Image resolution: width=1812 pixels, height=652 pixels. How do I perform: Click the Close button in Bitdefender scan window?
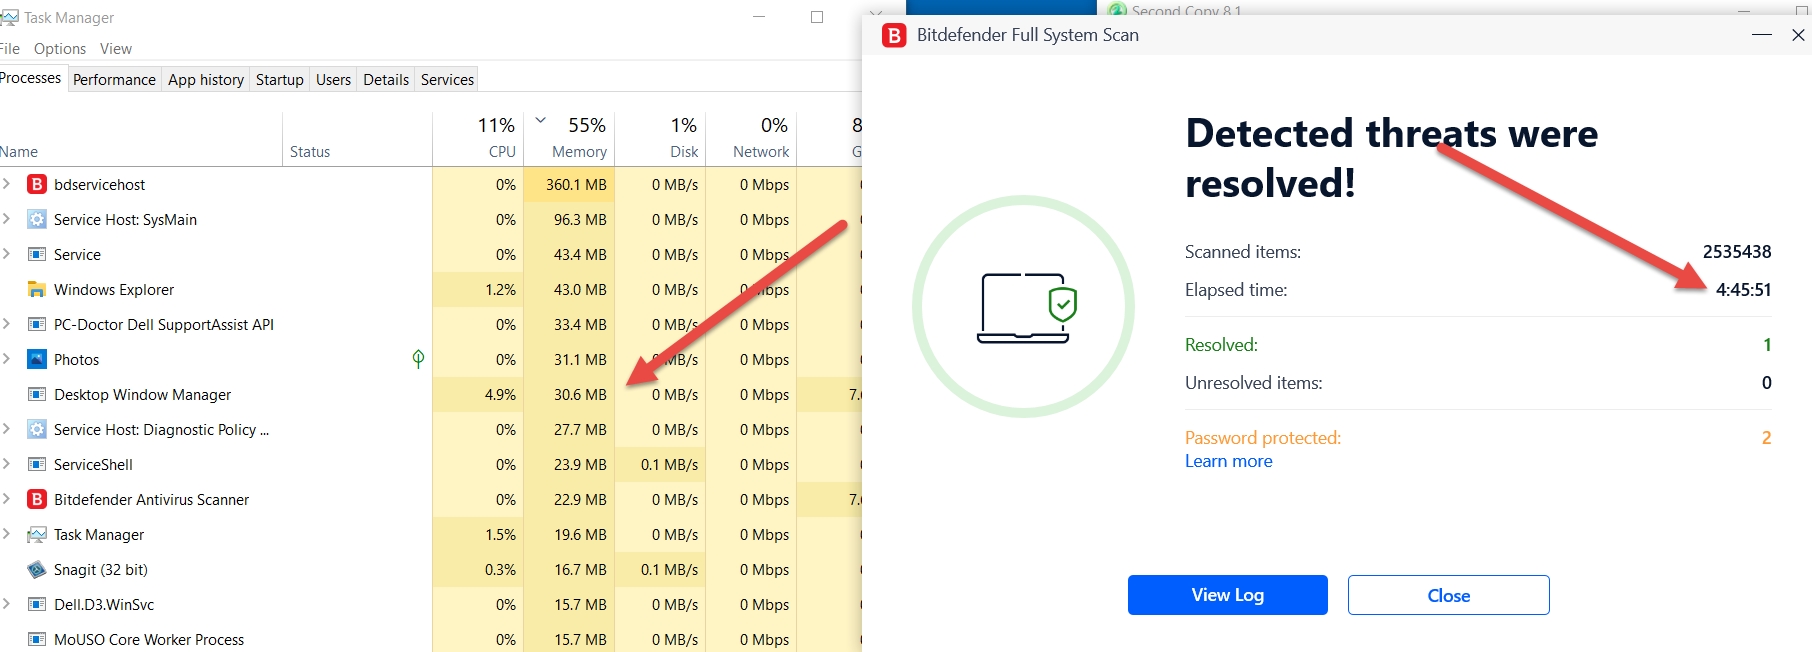pyautogui.click(x=1449, y=595)
